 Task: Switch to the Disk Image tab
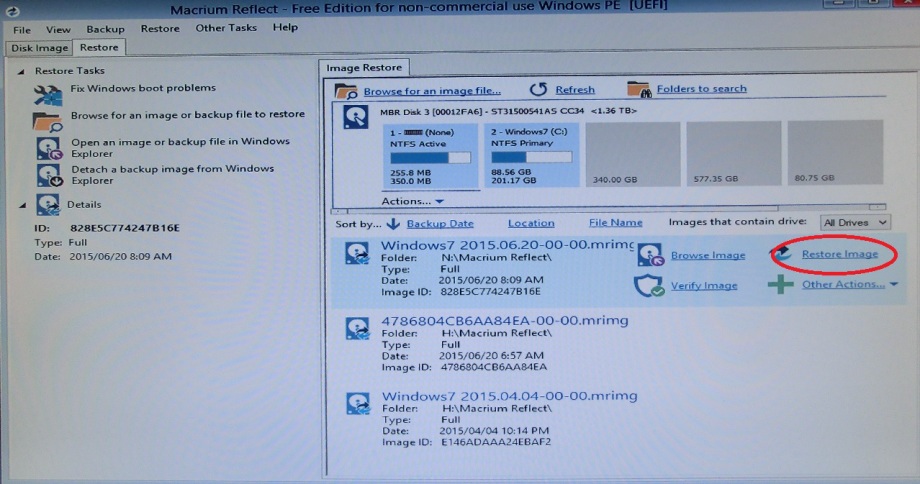click(40, 47)
